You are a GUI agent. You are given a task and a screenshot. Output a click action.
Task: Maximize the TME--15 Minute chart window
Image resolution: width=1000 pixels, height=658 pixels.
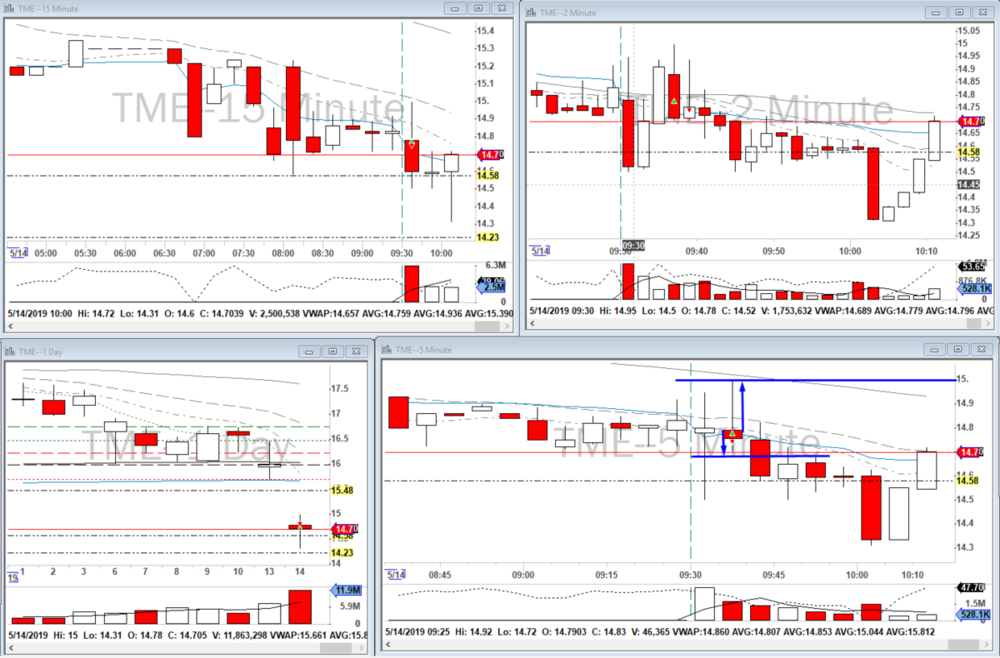pos(478,8)
